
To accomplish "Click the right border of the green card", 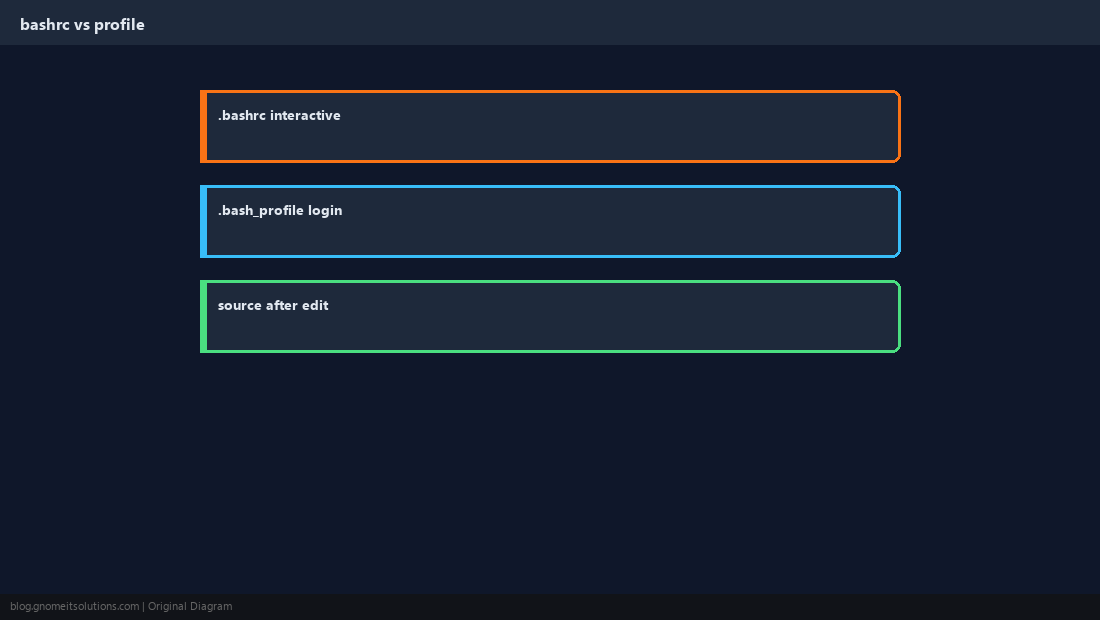I will (x=899, y=316).
